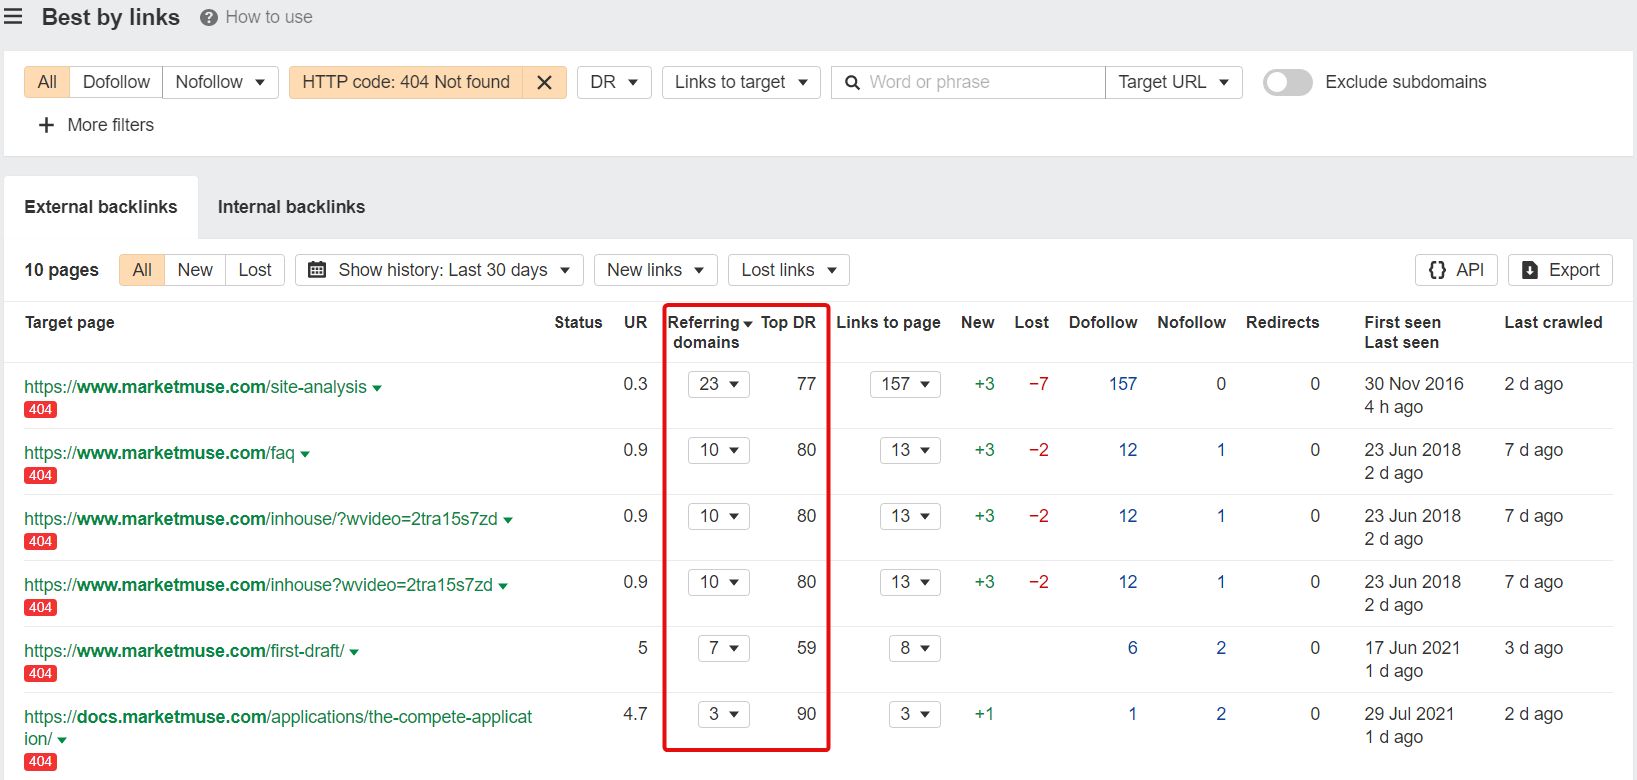Open links to page 8 dropdown for first-draft
The image size is (1637, 780).
915,648
